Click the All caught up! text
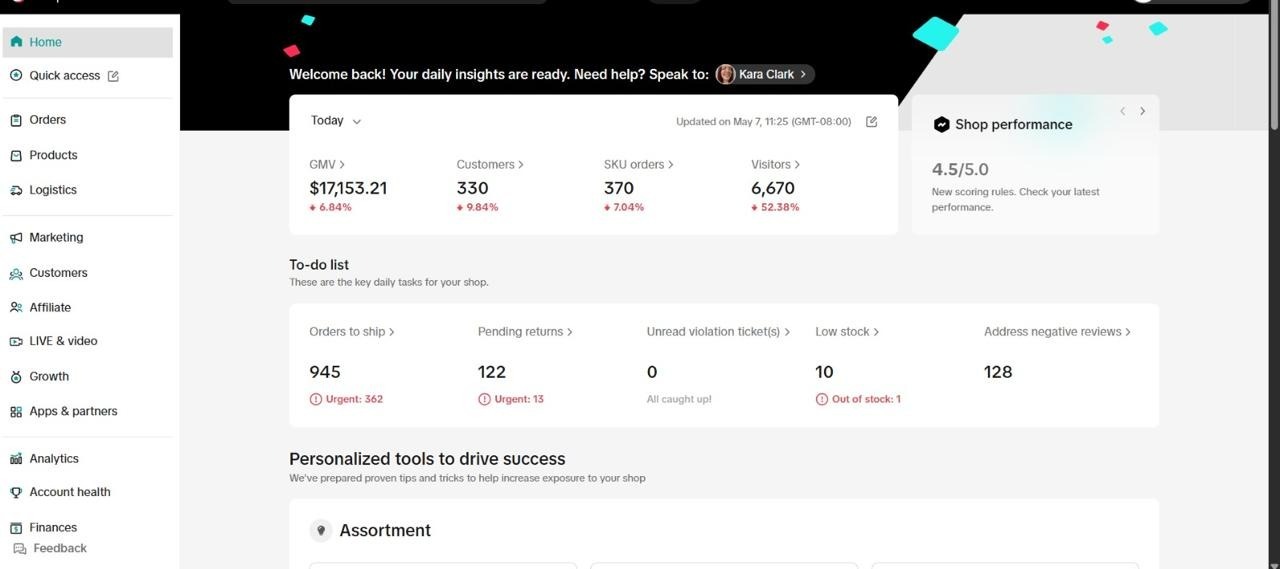This screenshot has height=569, width=1280. 679,399
